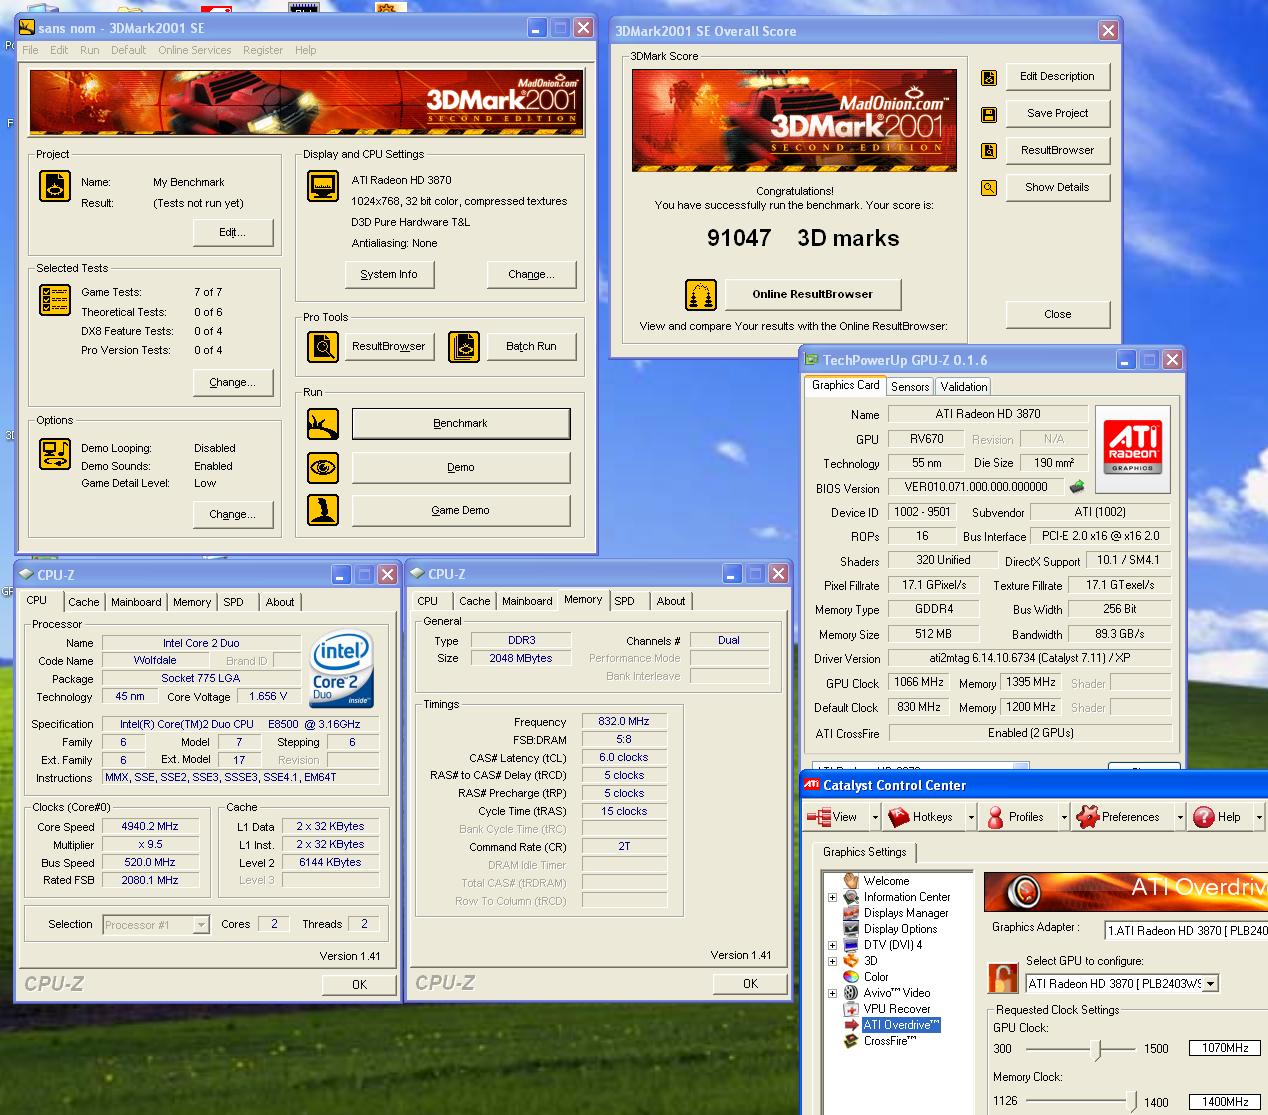
Task: Expand the Avivo Video tree node
Action: [832, 993]
